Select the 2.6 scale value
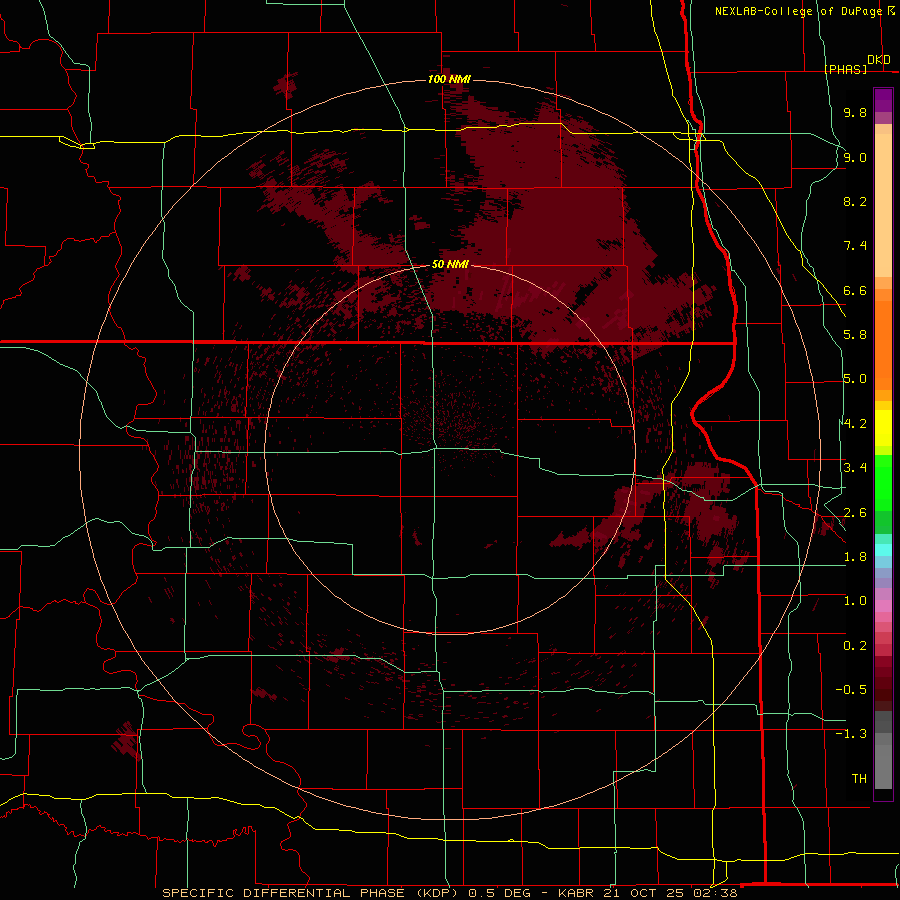 pyautogui.click(x=855, y=513)
